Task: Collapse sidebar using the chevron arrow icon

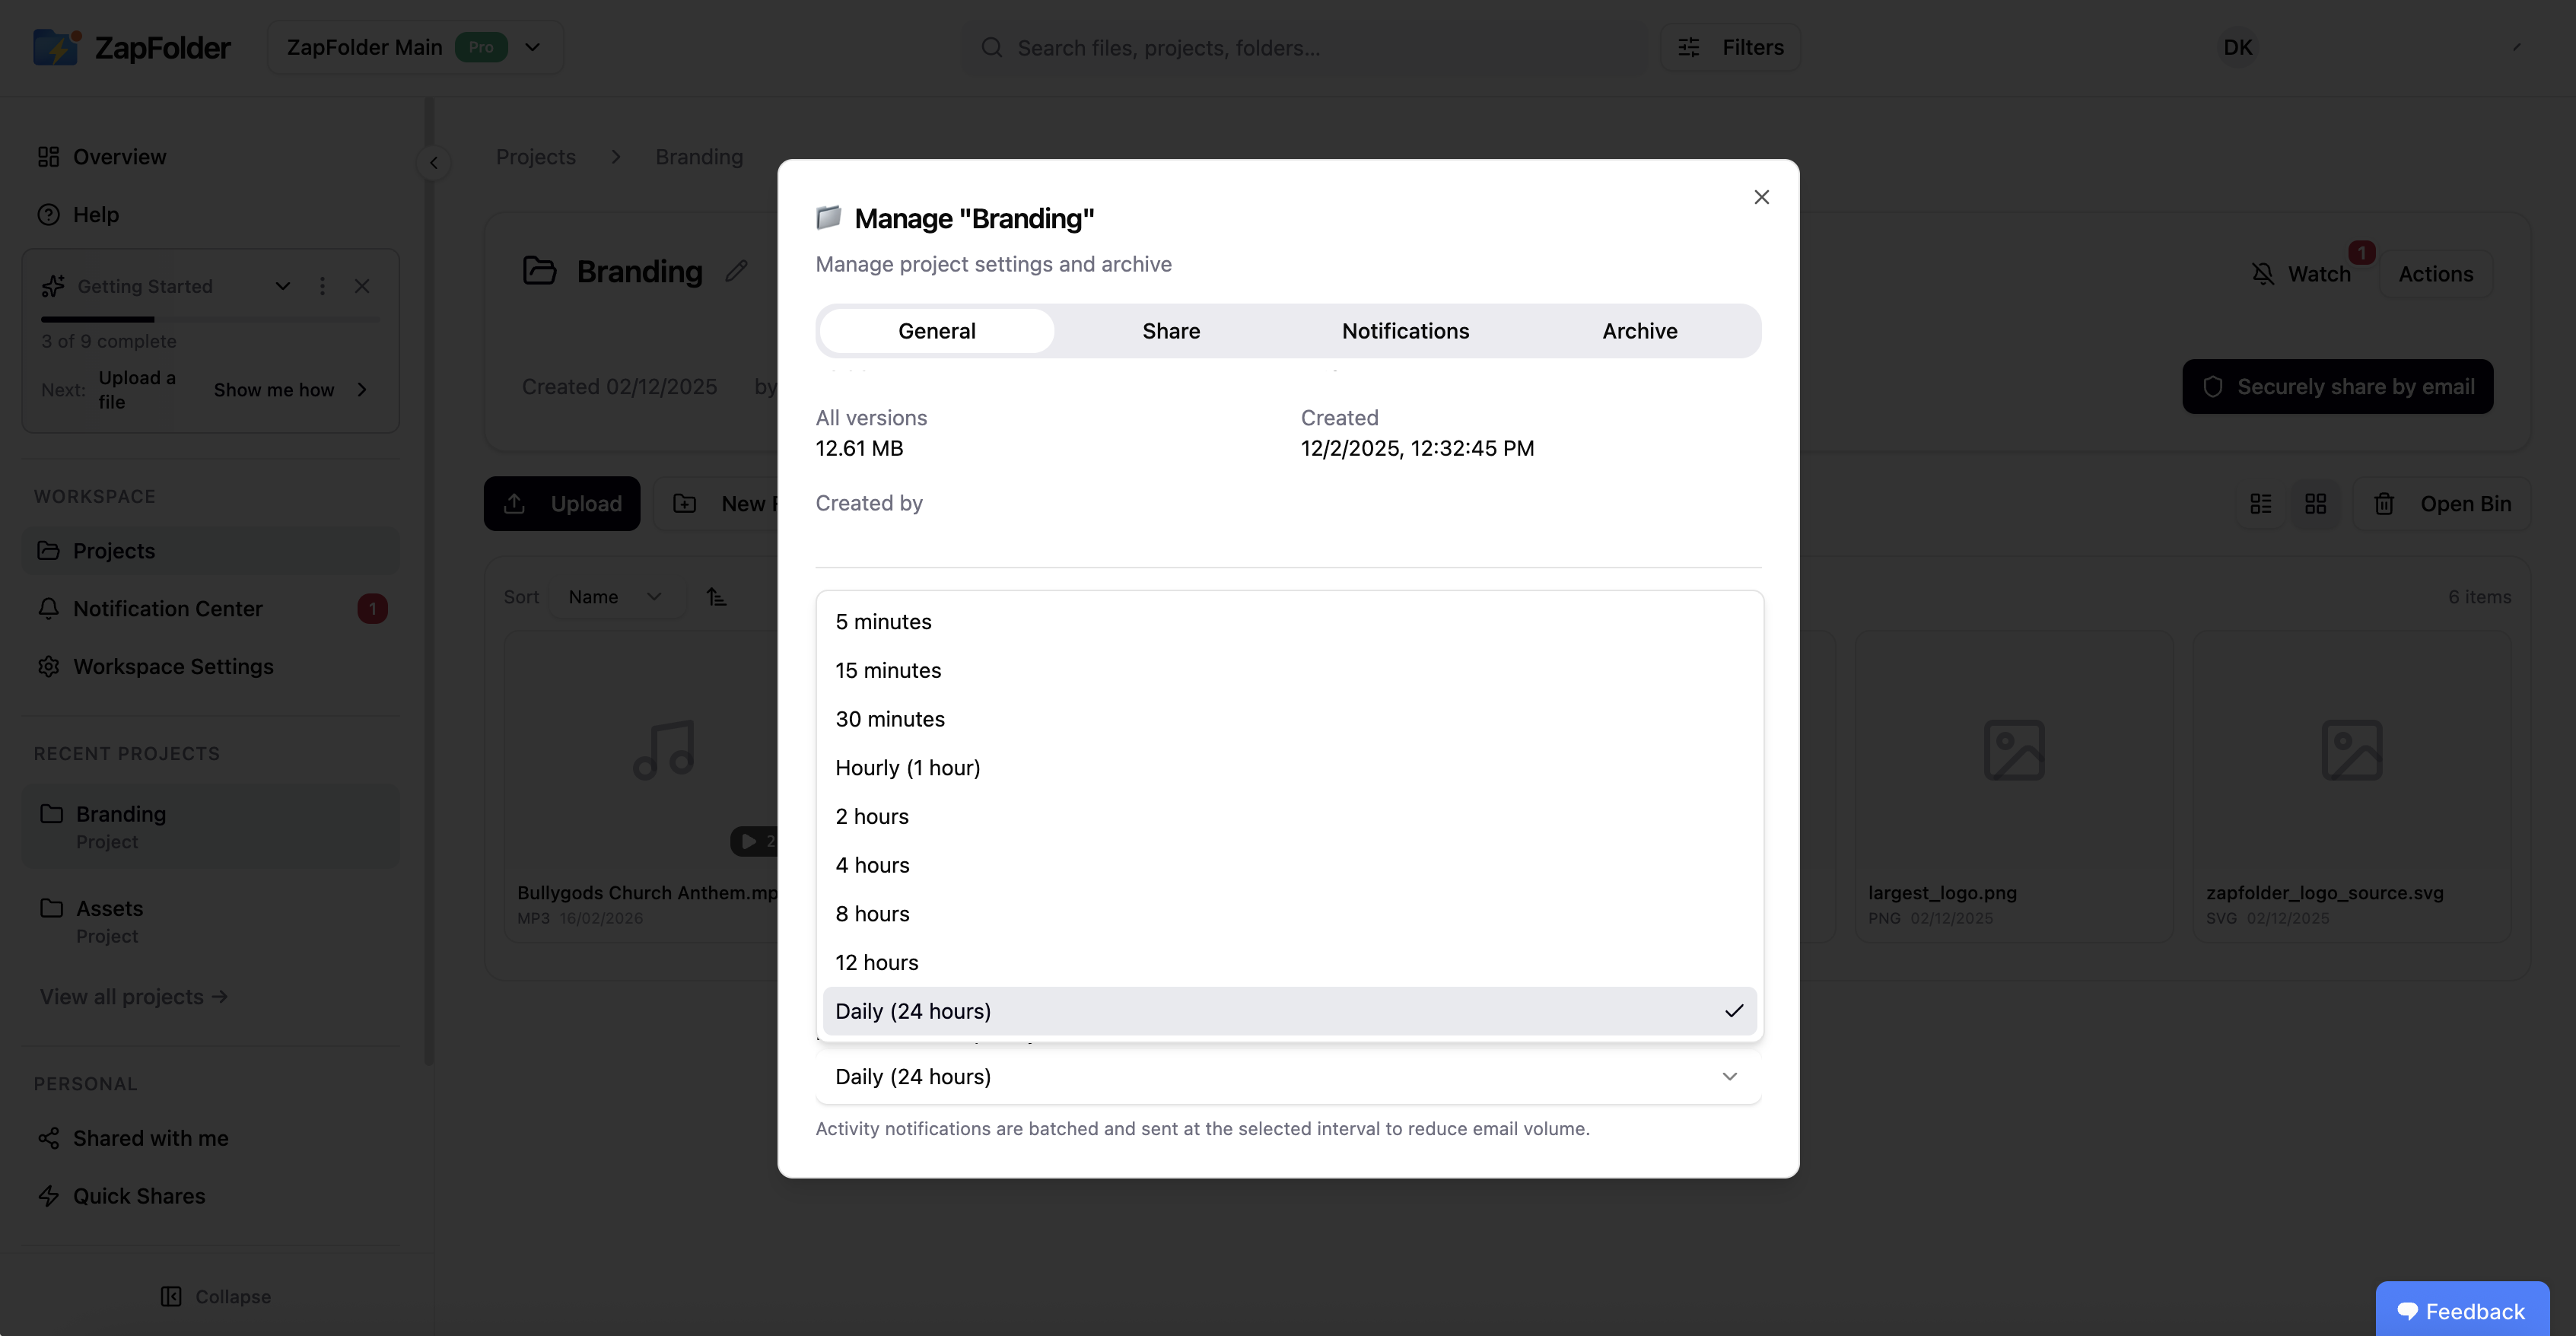Action: pos(433,162)
